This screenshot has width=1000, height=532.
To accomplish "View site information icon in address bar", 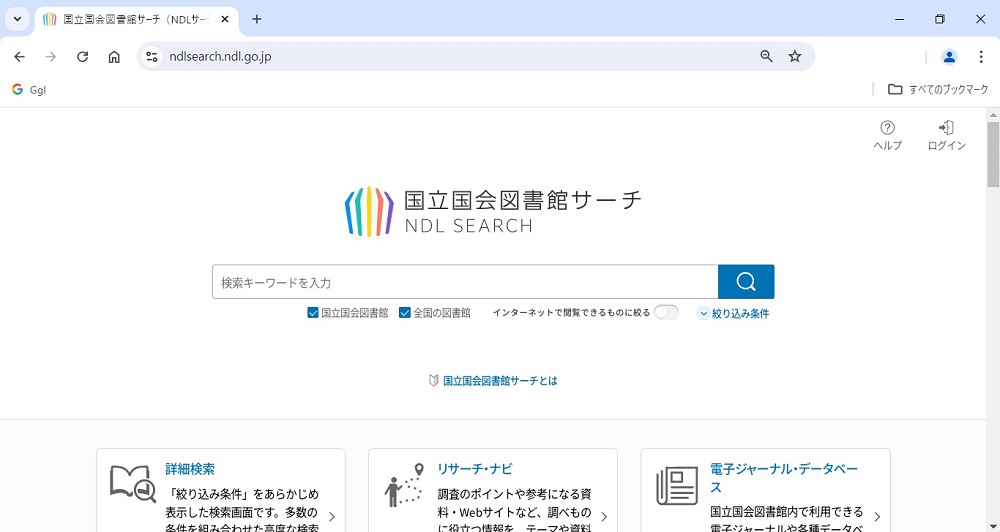I will click(x=151, y=57).
